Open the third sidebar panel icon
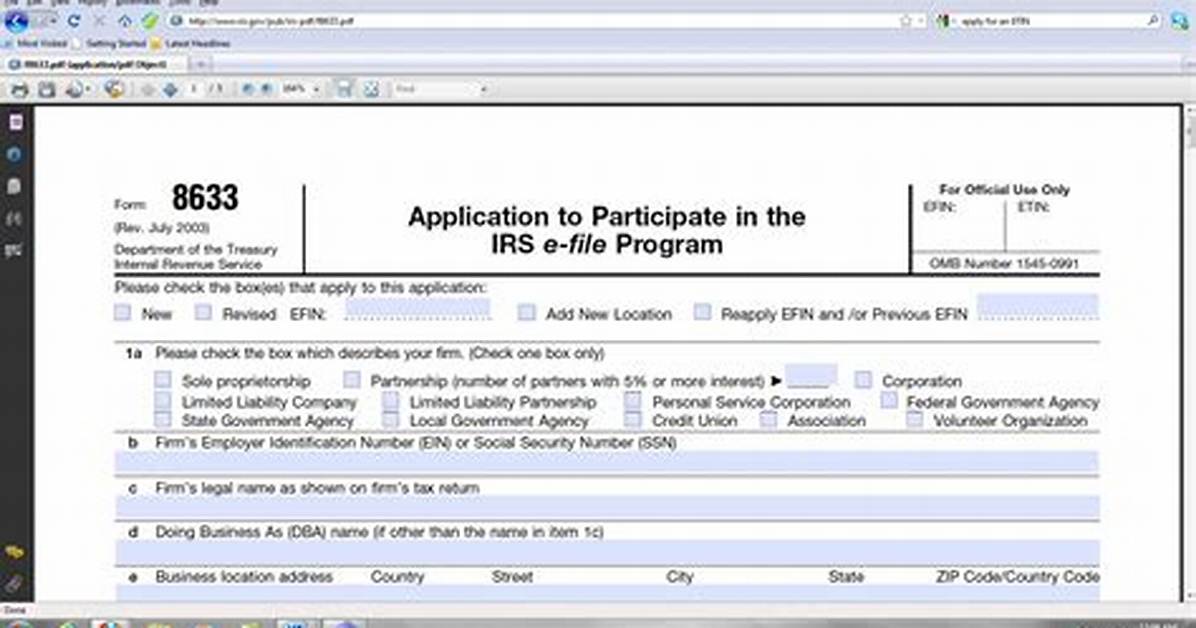Screen dimensions: 1196x628 pyautogui.click(x=14, y=186)
